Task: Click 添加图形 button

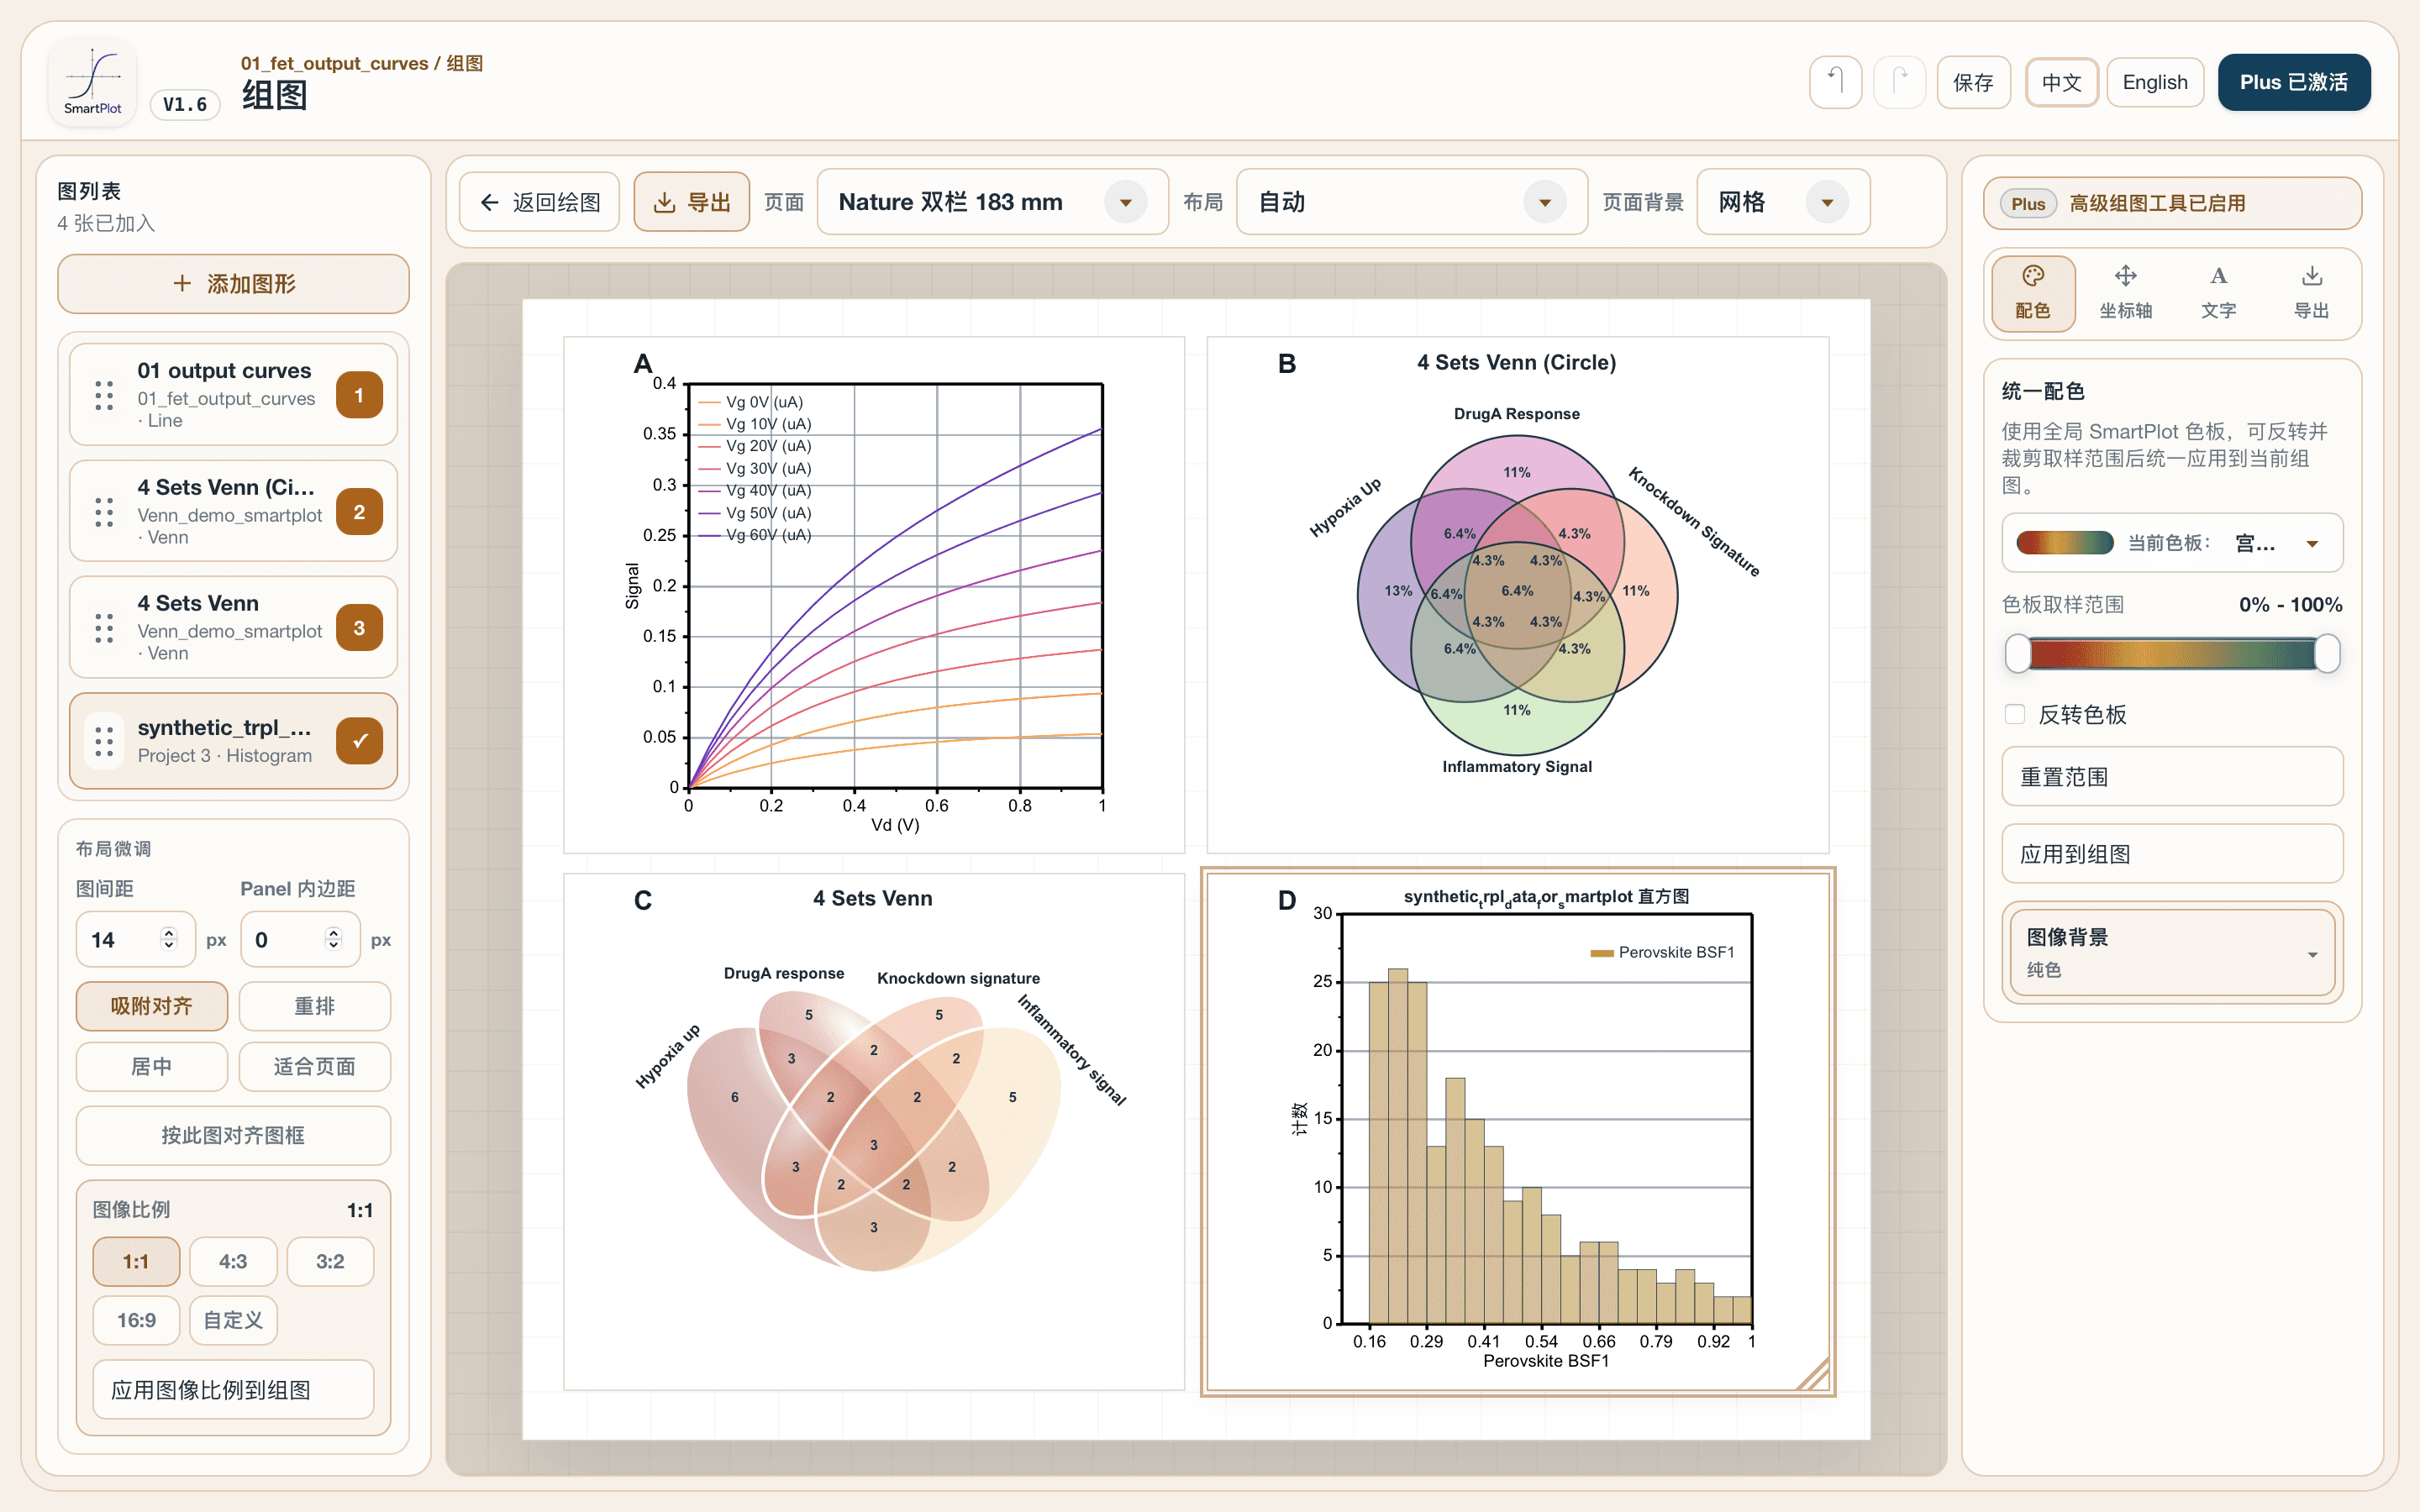Action: [233, 284]
